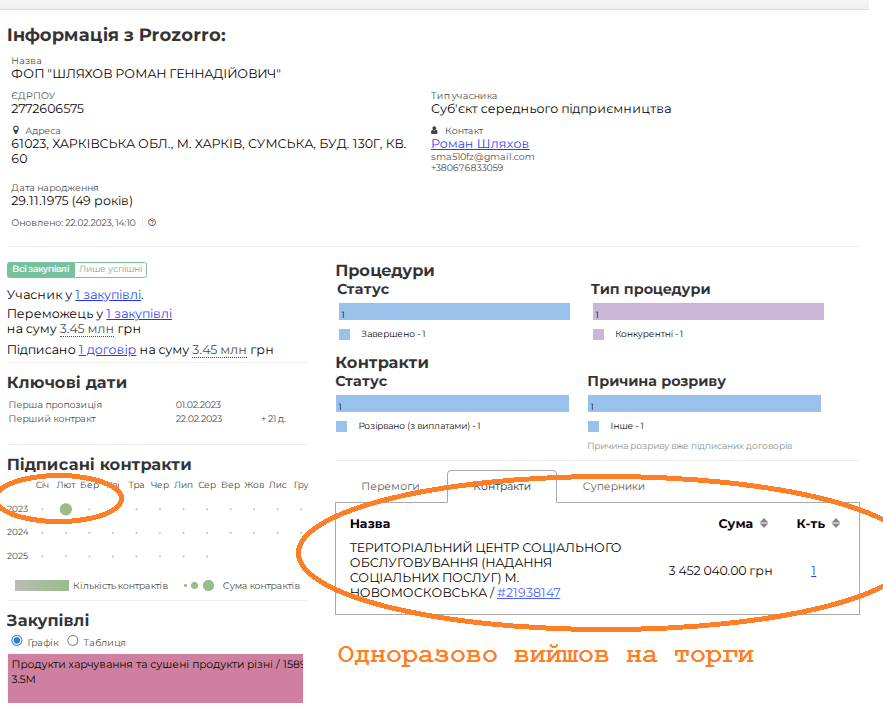Open tender link #21938147
The height and width of the screenshot is (719, 883).
pos(528,593)
